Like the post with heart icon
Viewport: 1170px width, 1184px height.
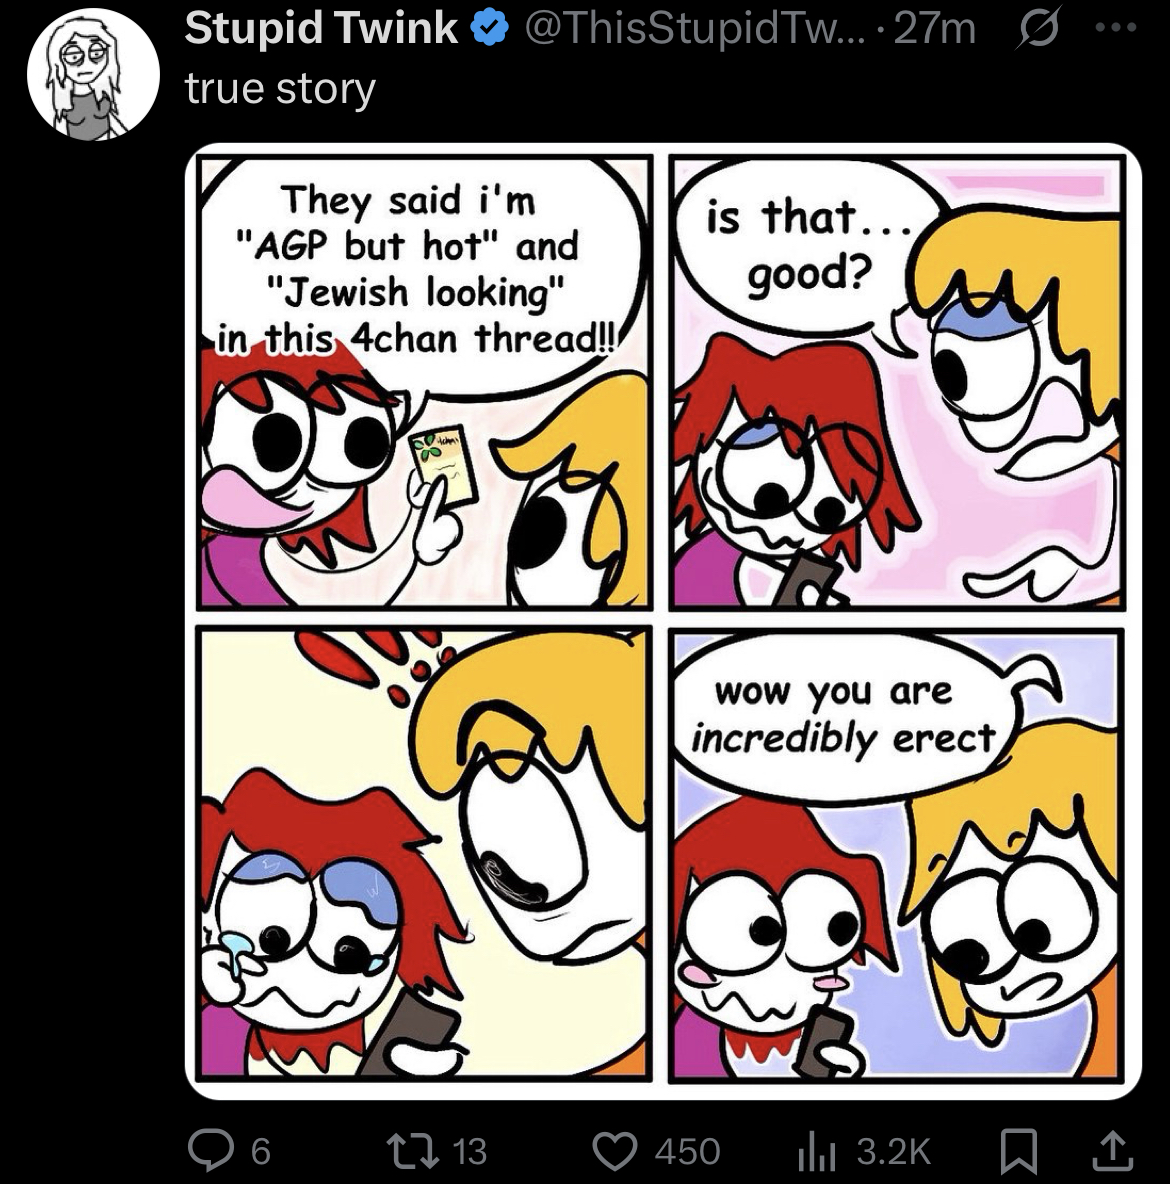click(616, 1151)
